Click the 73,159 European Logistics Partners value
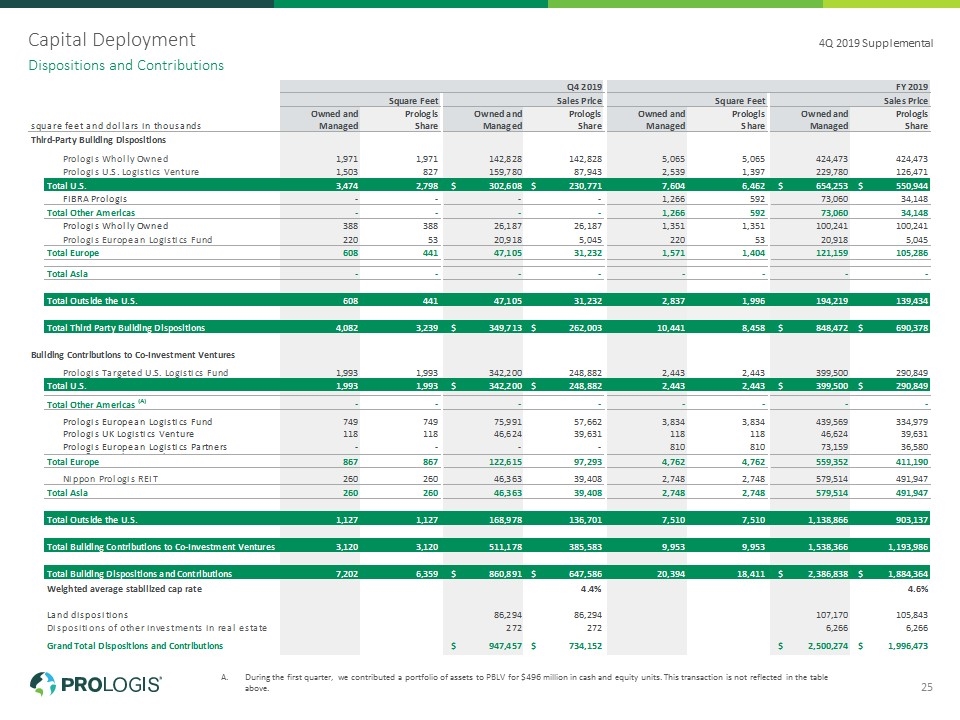This screenshot has height=720, width=960. [834, 447]
